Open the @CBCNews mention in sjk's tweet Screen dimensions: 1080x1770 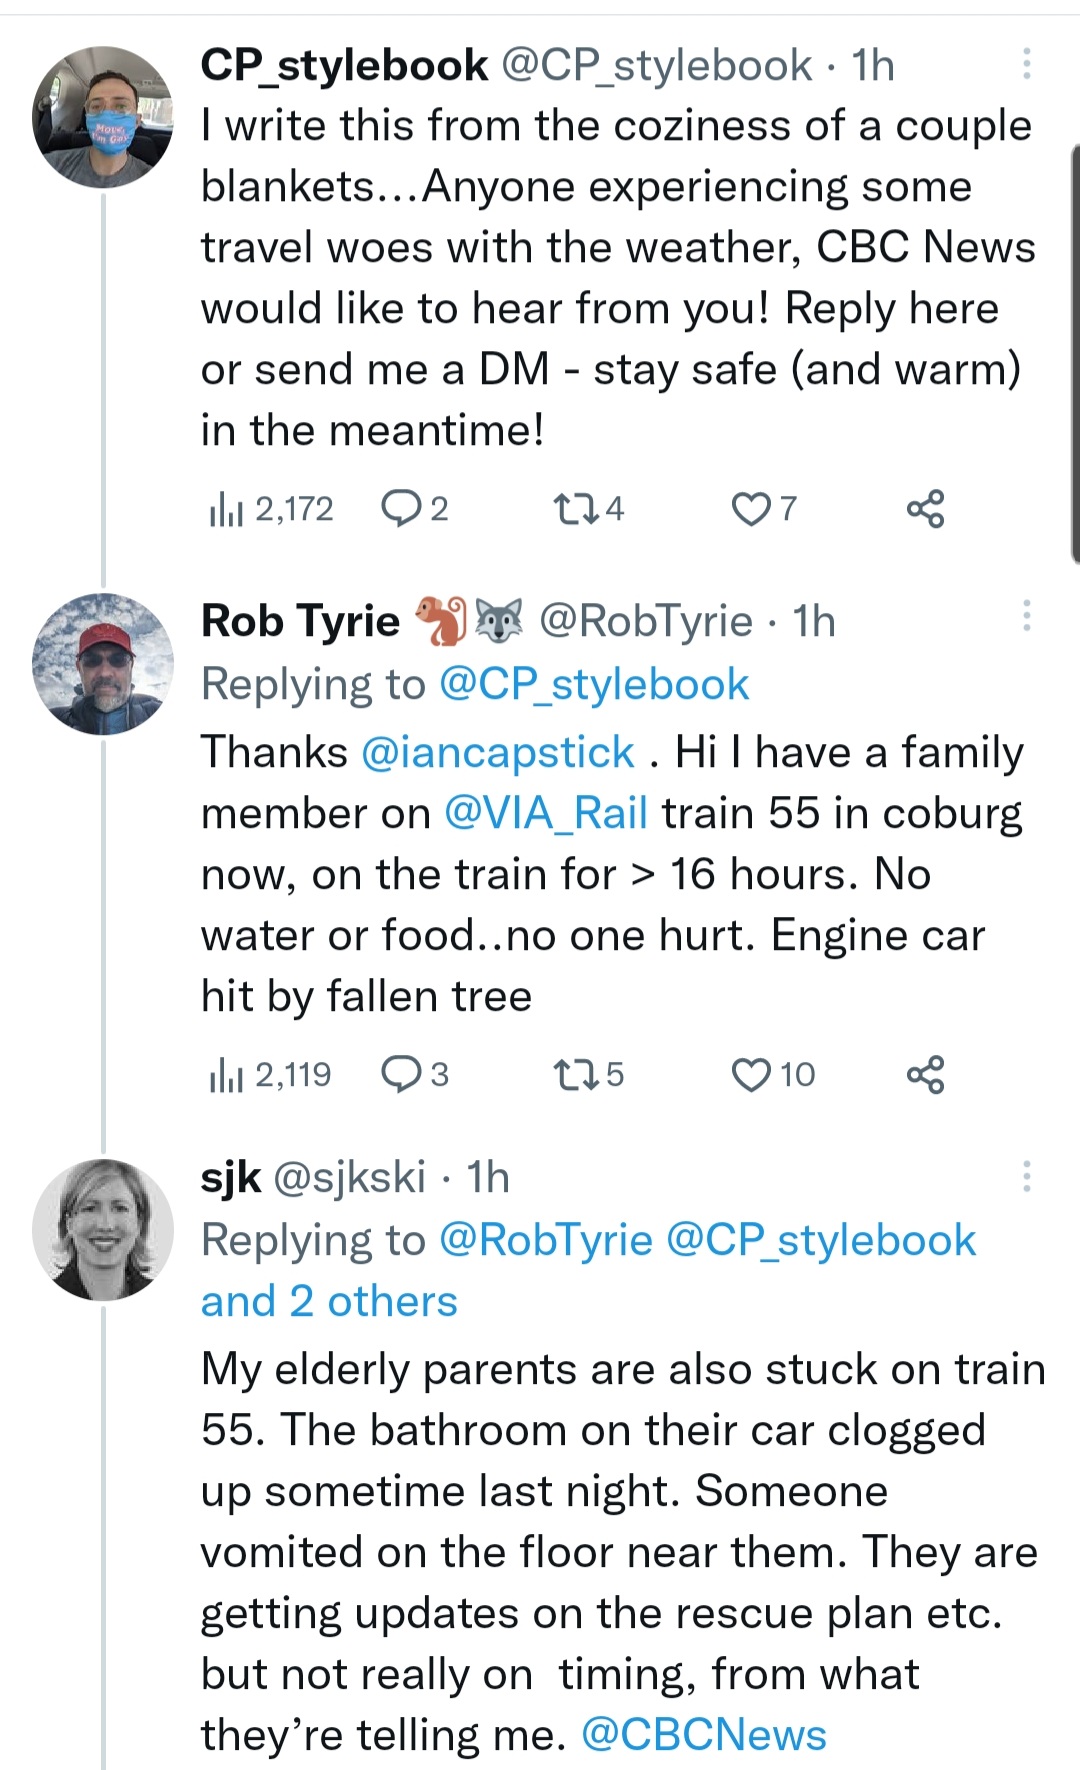704,1735
